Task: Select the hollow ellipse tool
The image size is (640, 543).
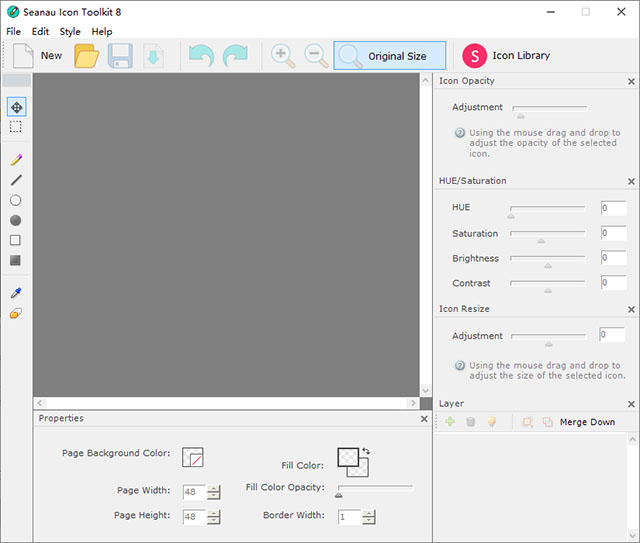Action: (x=16, y=200)
